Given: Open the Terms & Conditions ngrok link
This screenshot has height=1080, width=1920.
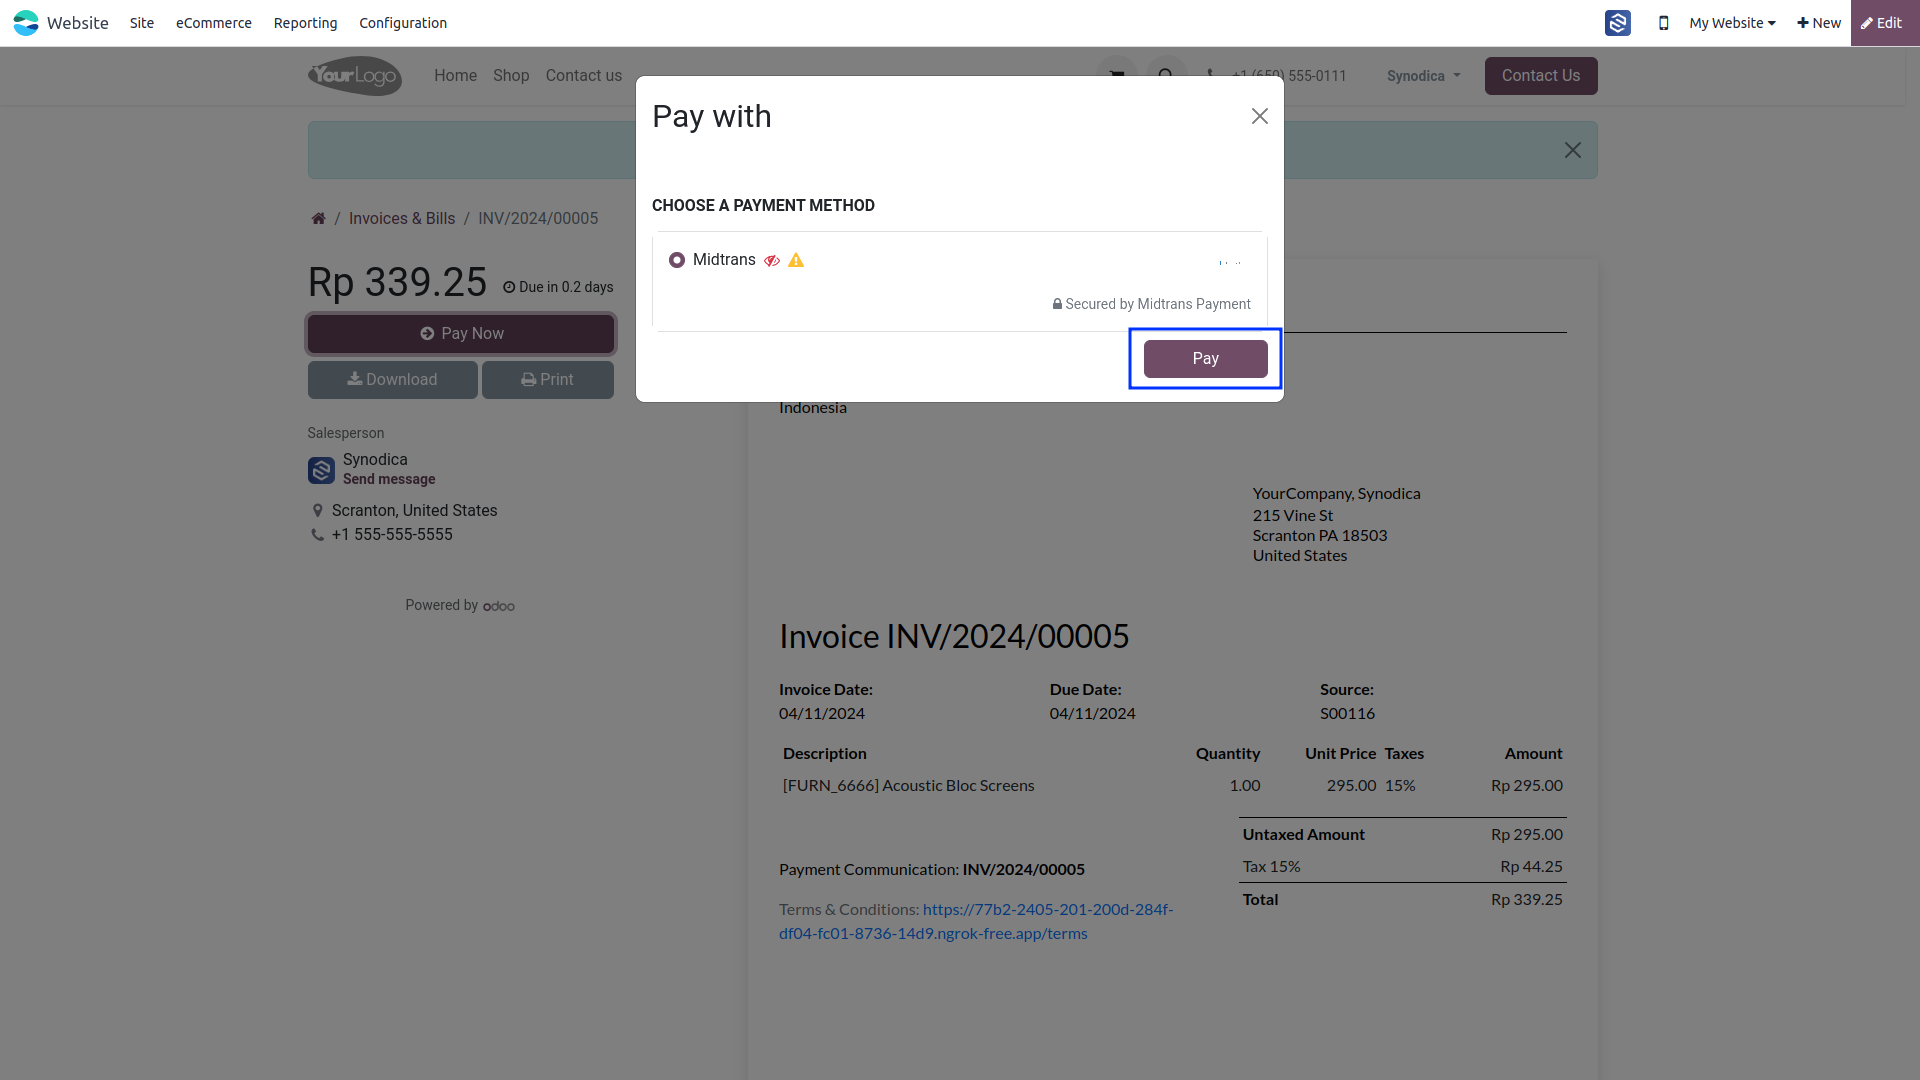Looking at the screenshot, I should point(976,921).
